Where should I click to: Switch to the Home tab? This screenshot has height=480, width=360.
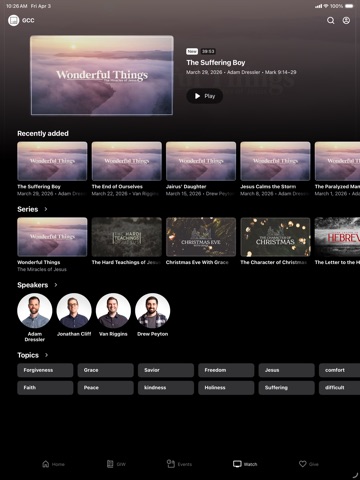coord(53,464)
